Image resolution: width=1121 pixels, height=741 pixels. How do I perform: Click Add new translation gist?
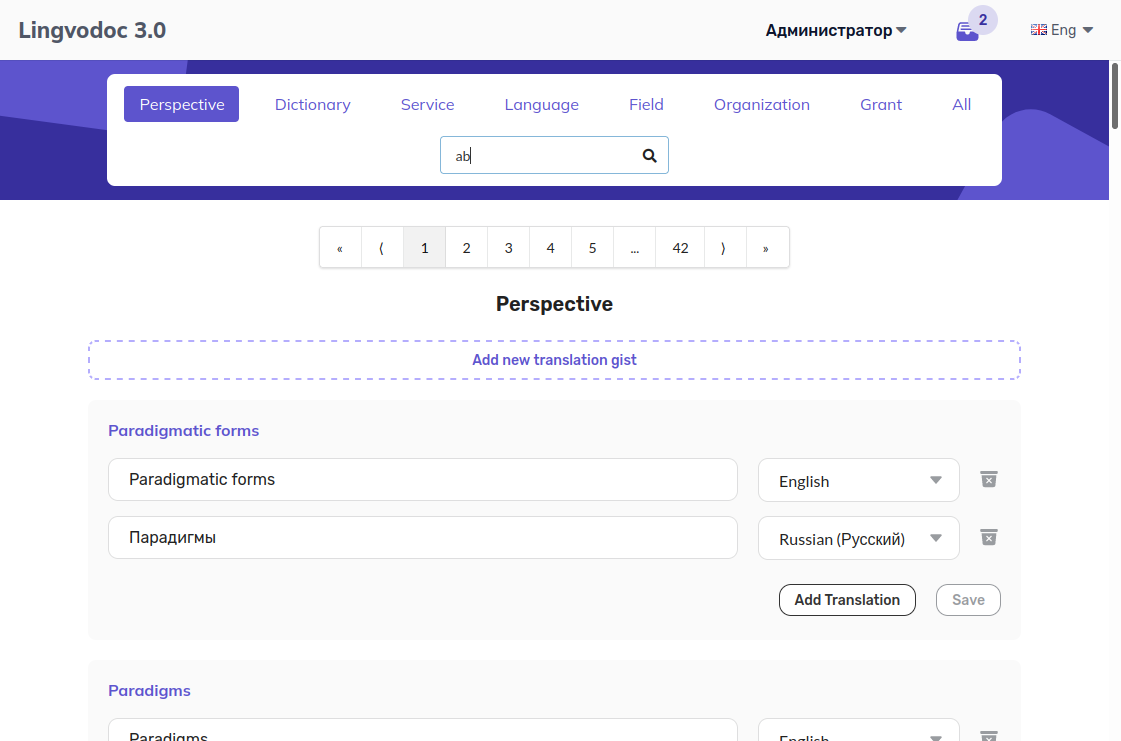coord(554,360)
